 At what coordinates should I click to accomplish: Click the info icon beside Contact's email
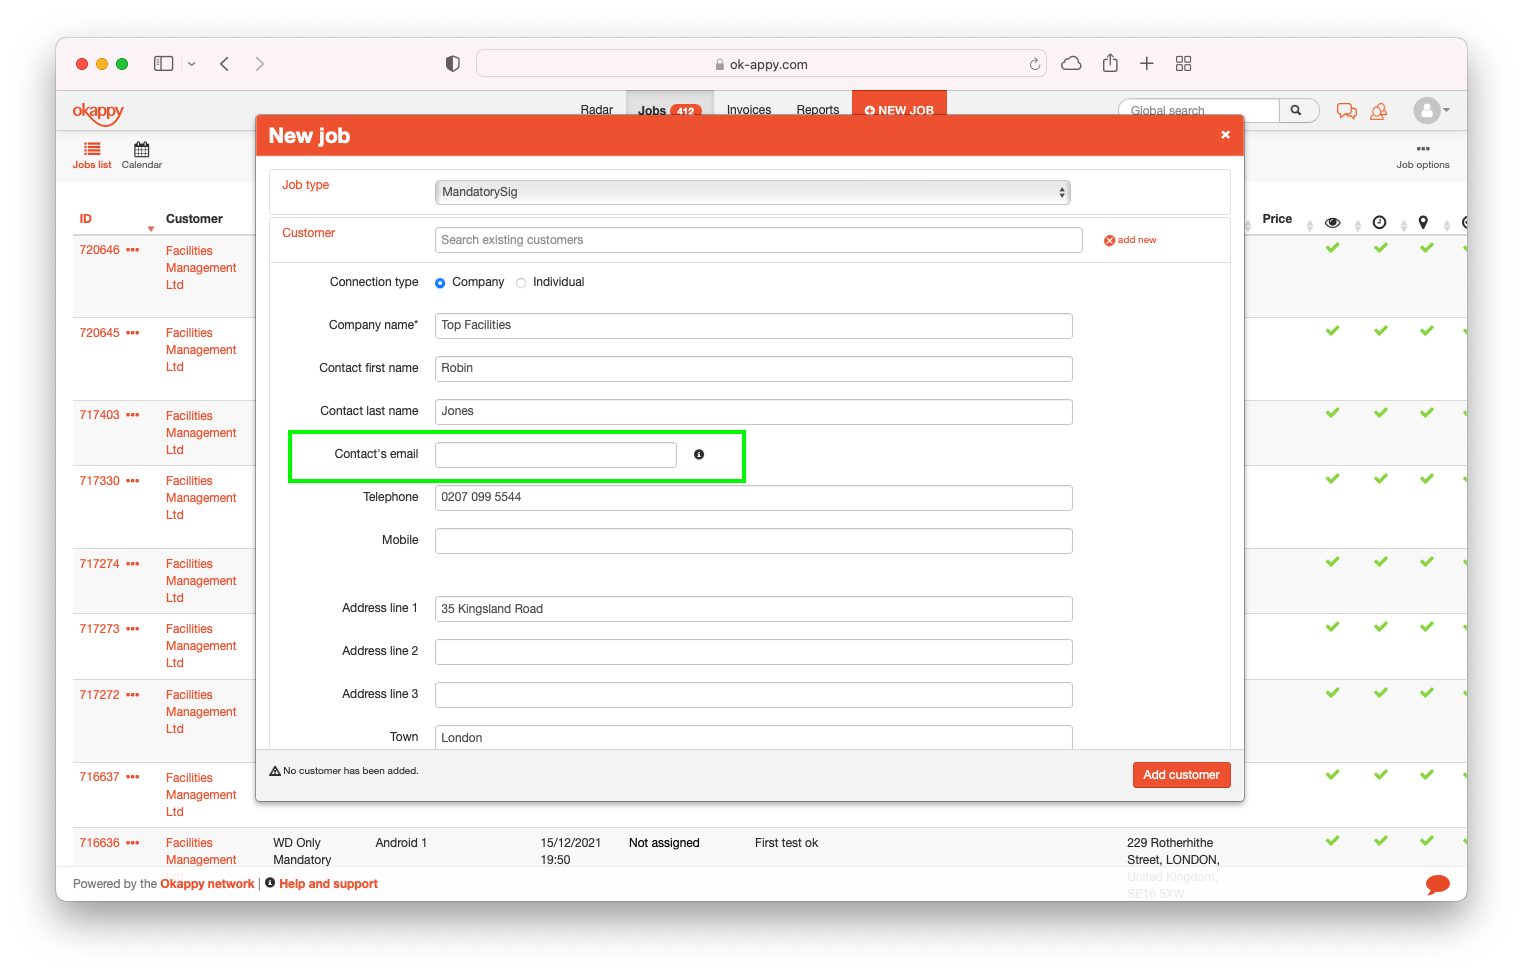(699, 454)
